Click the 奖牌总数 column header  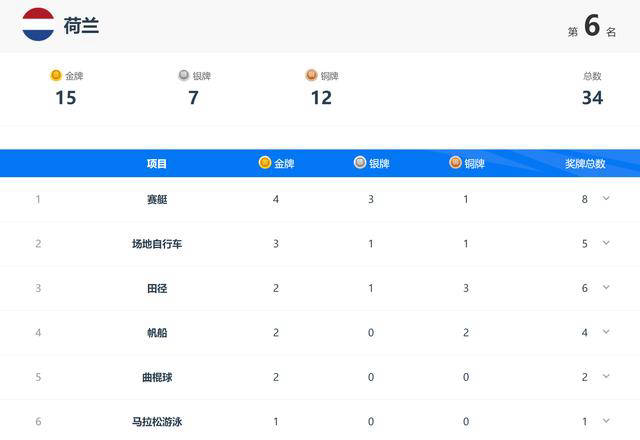[585, 164]
